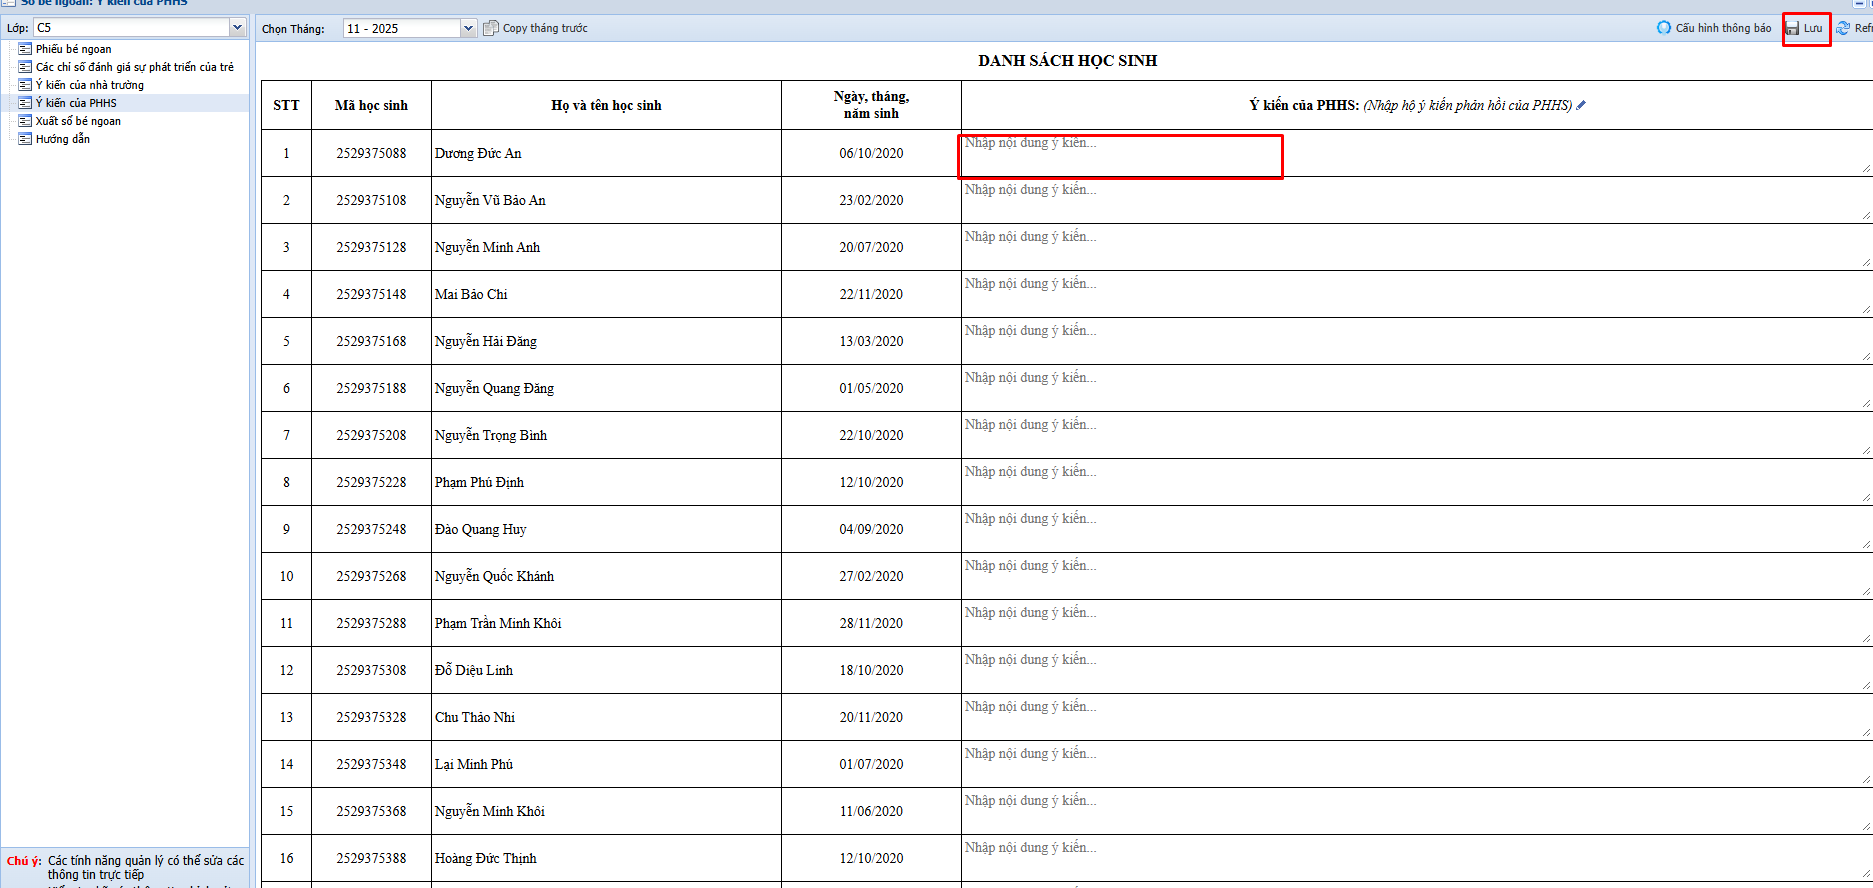This screenshot has height=888, width=1873.
Task: Click opinion textbox for Lại Minh Phú
Action: point(1417,765)
